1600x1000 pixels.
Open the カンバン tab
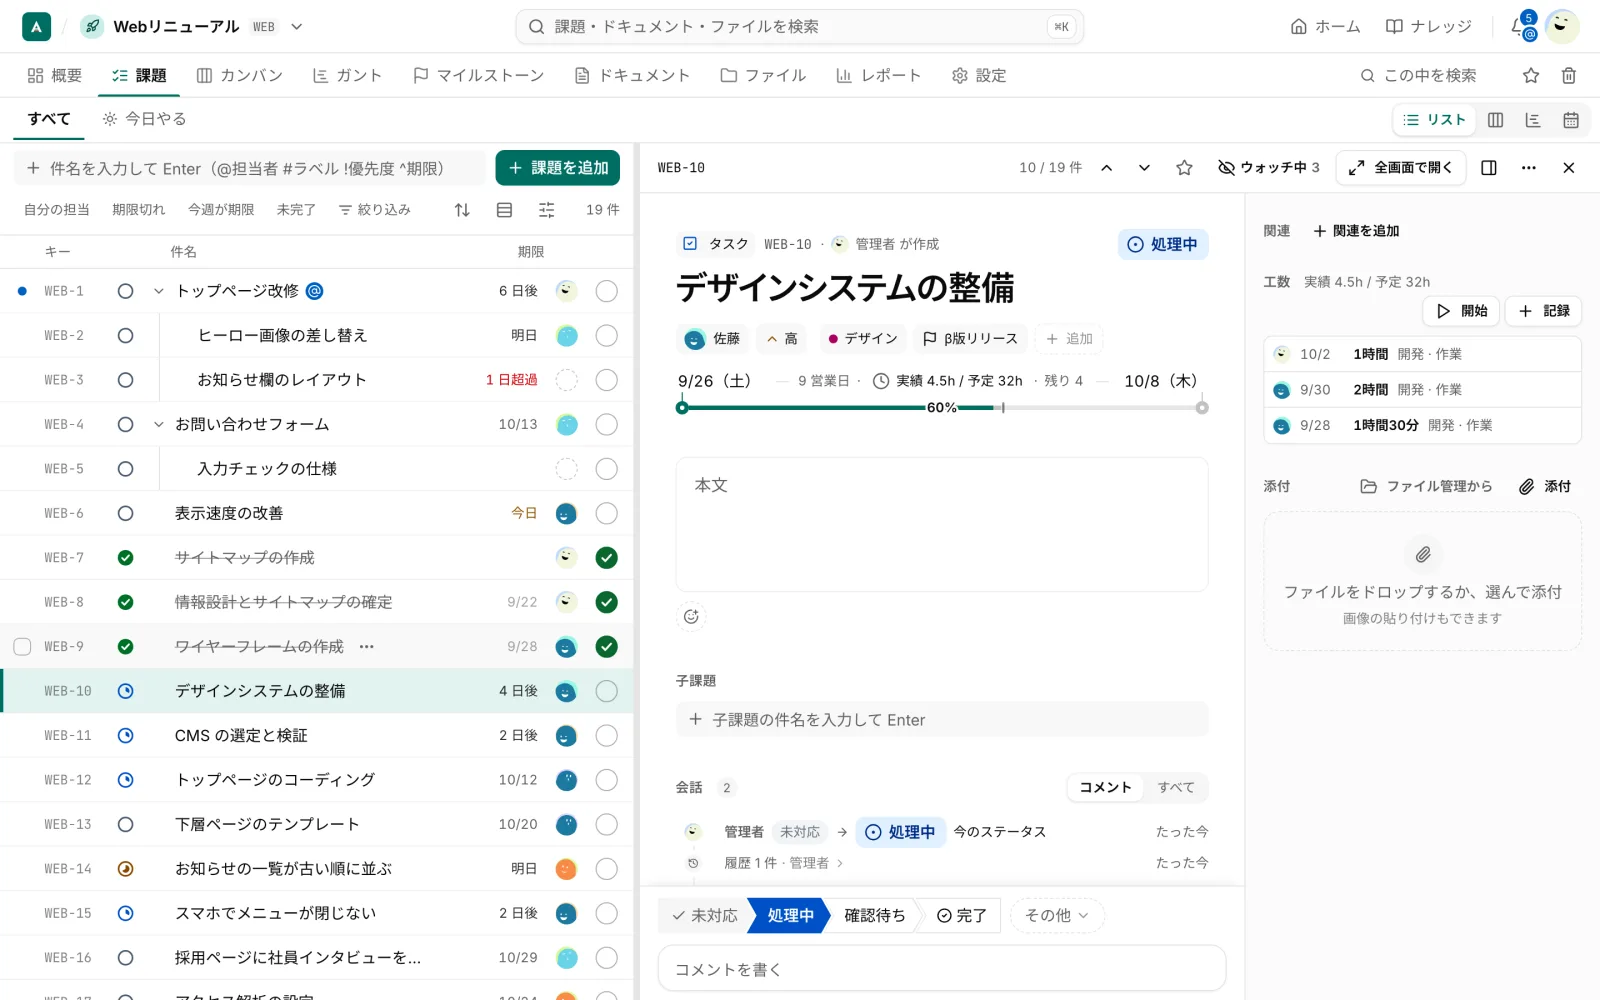pos(240,76)
